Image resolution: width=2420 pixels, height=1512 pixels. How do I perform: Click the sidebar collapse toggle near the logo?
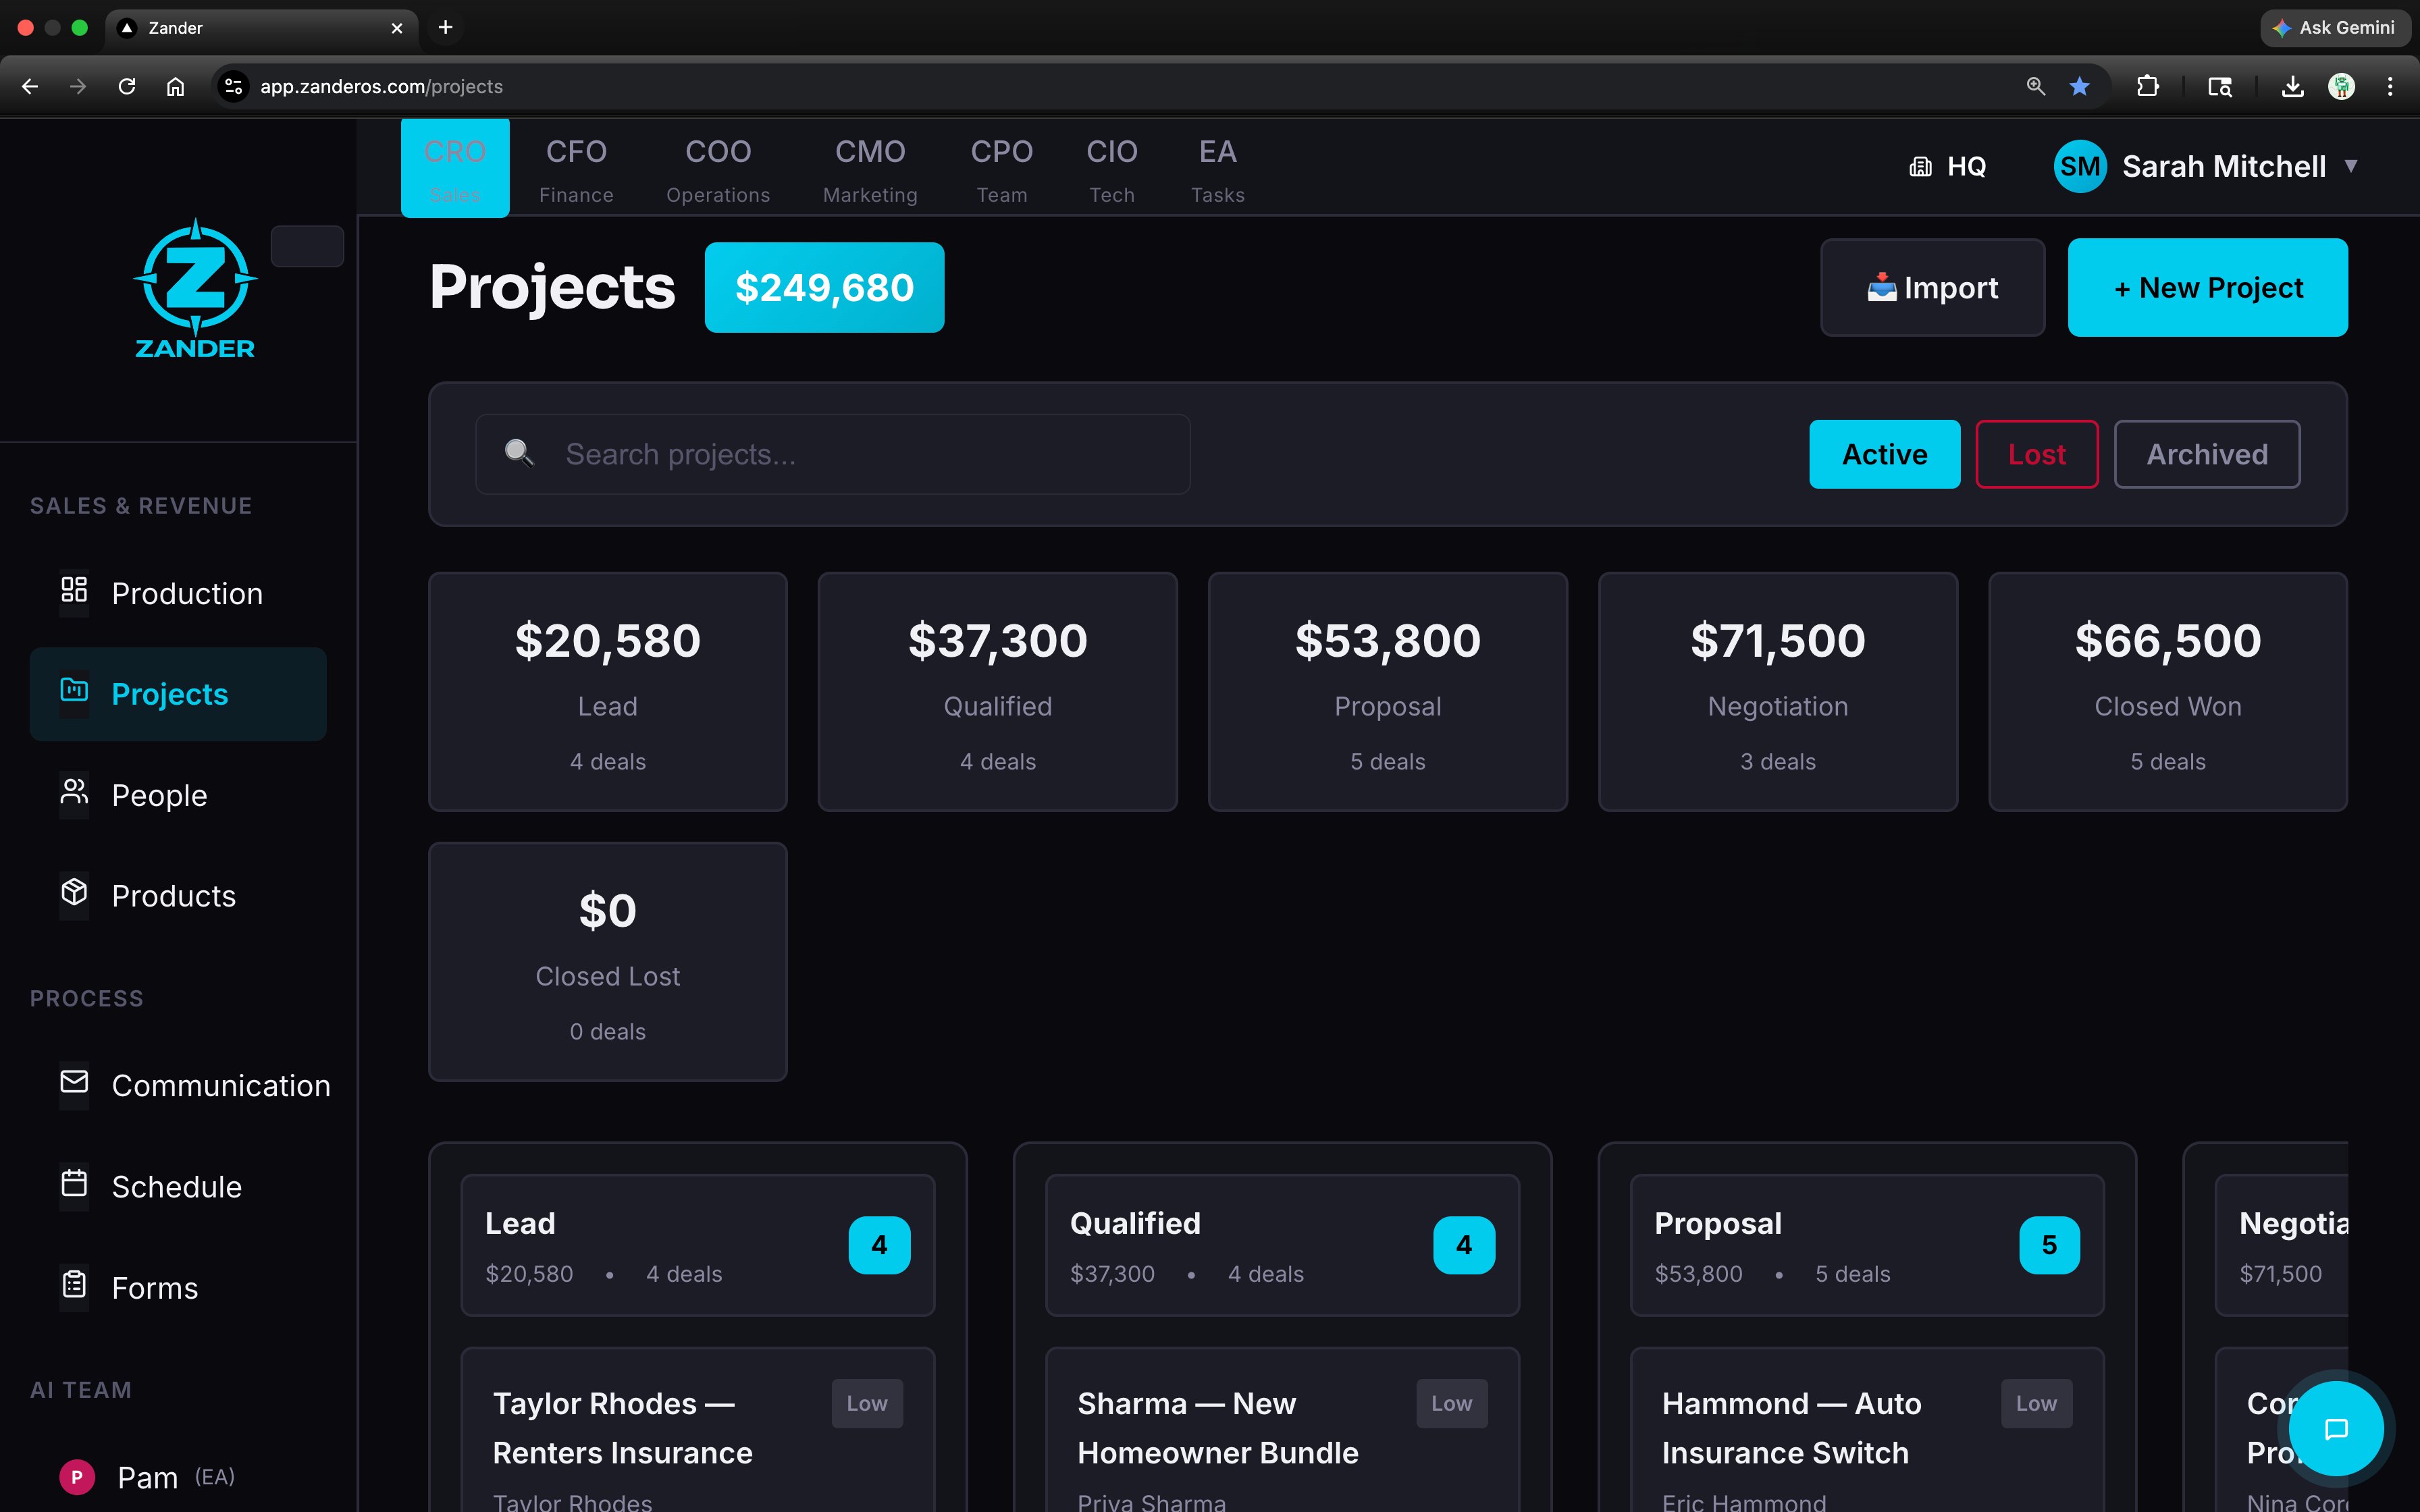(307, 246)
